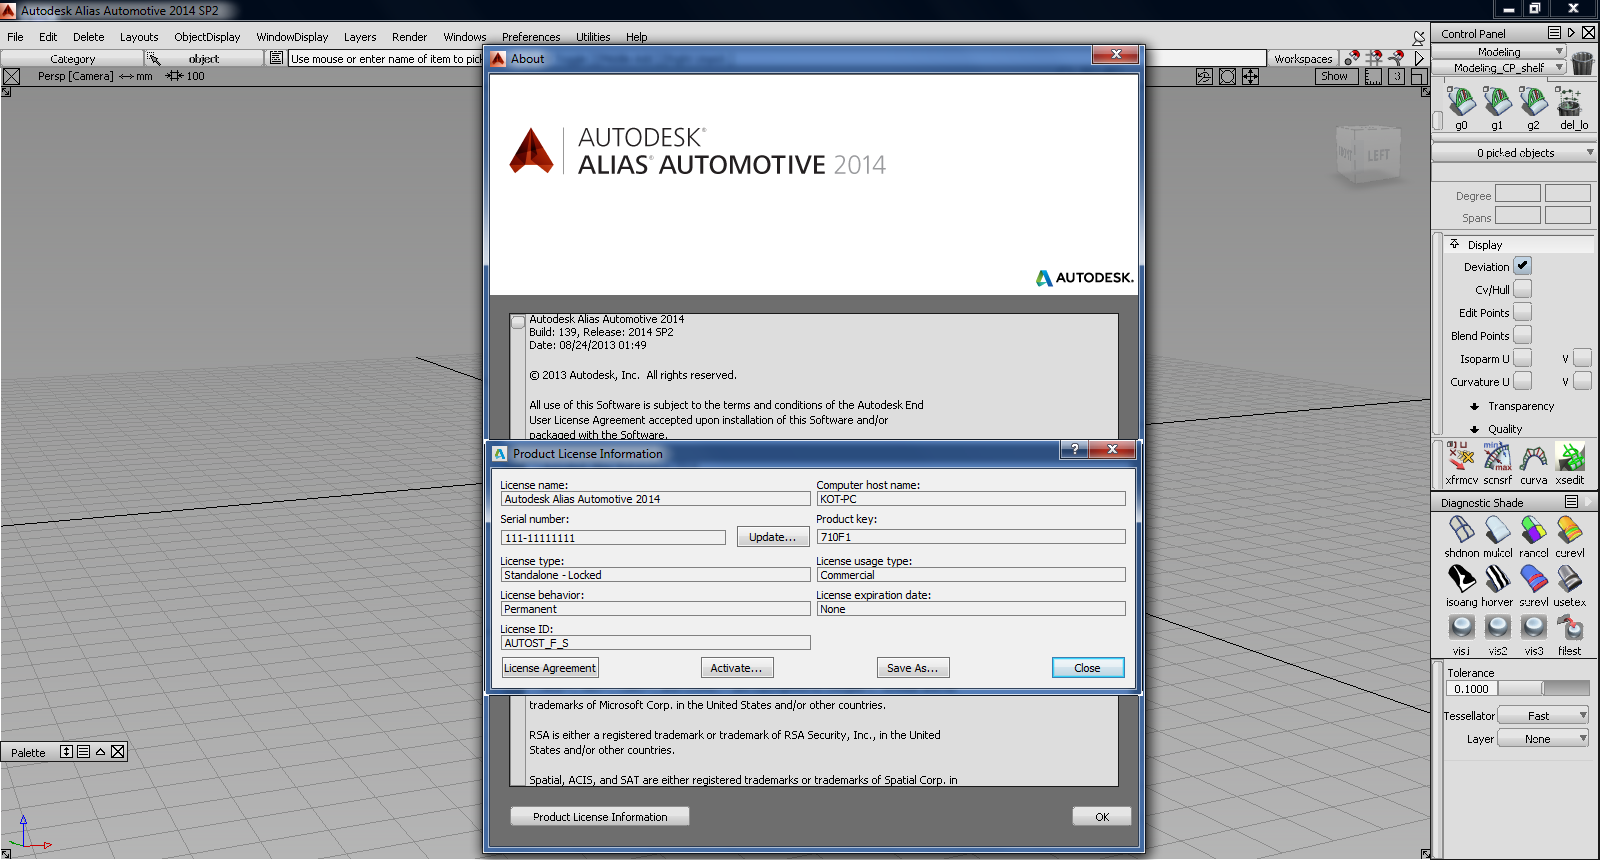Image resolution: width=1600 pixels, height=860 pixels.
Task: Click the look-at view icon in viewport bar
Action: pos(1227,76)
